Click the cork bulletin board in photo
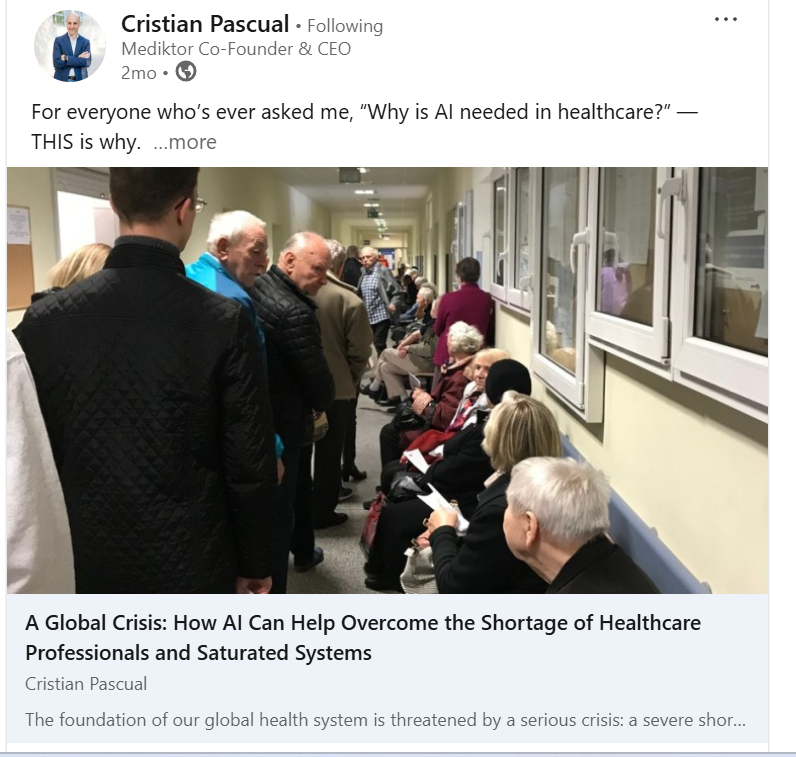The width and height of the screenshot is (796, 757). point(19,257)
